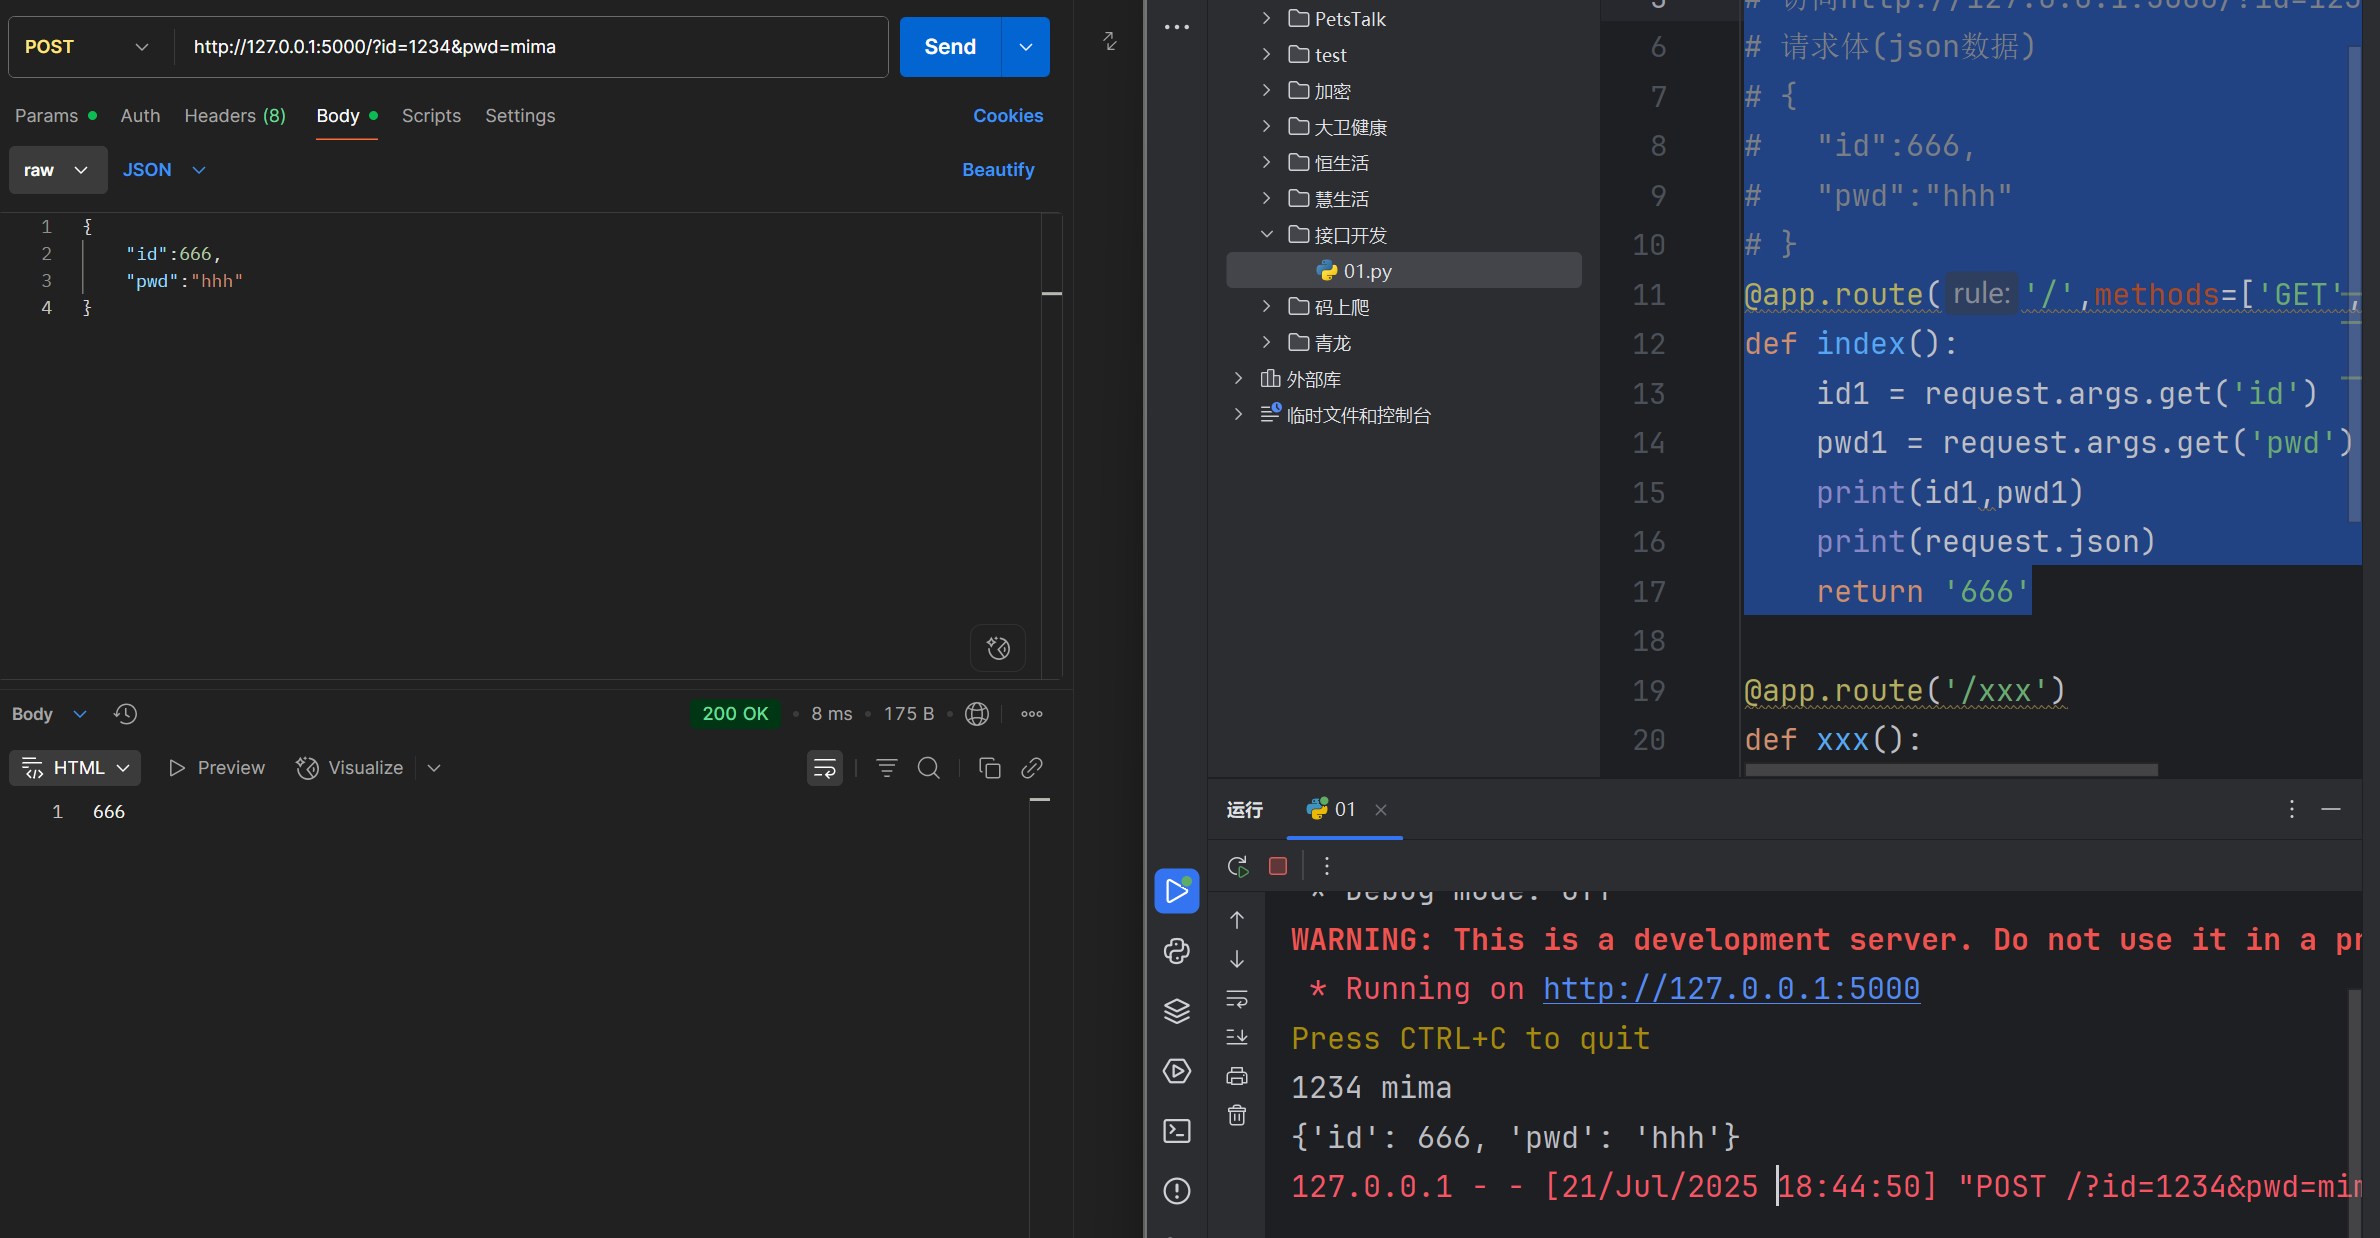Screen dimensions: 2380x1238
Task: Select the 01.py file
Action: [1404, 271]
